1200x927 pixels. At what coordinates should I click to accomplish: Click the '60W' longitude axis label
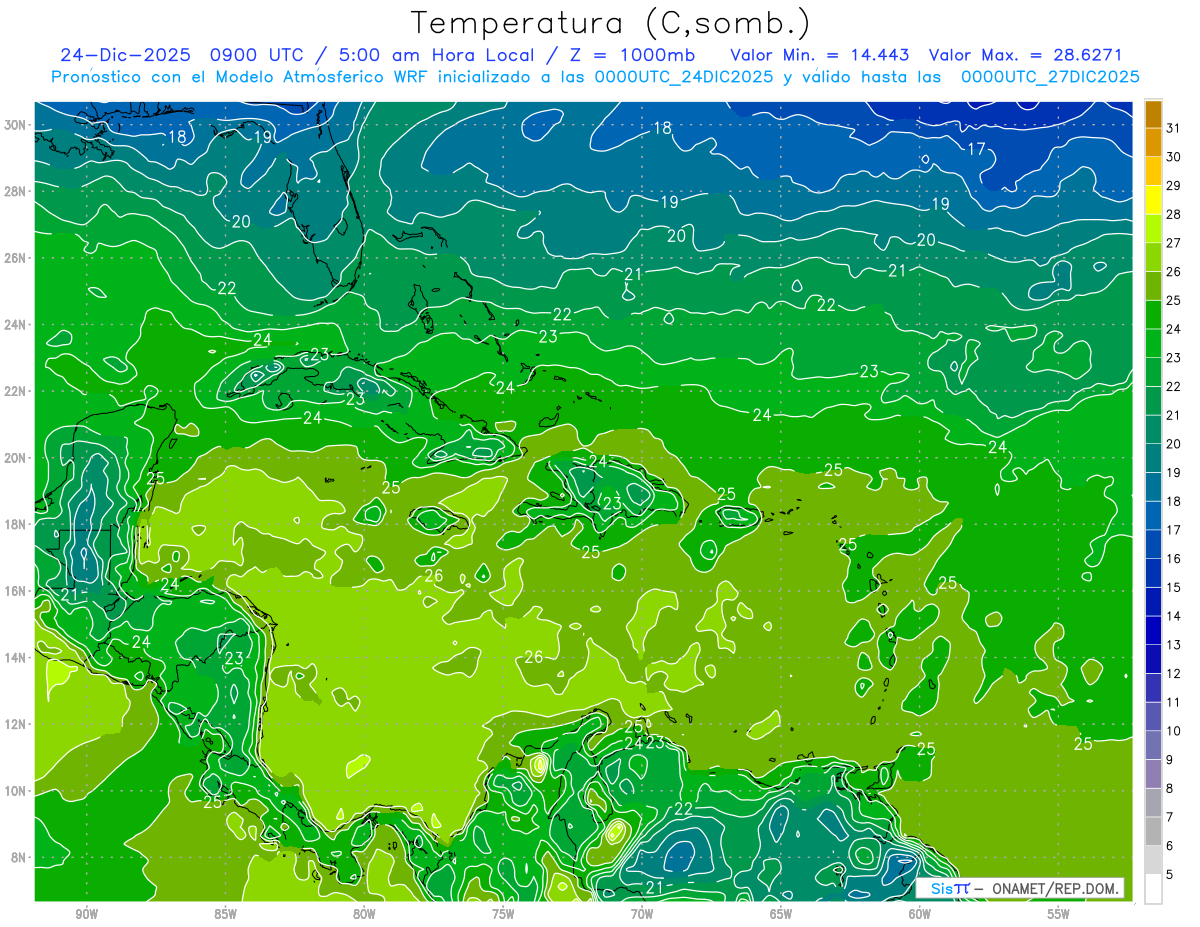coord(920,914)
